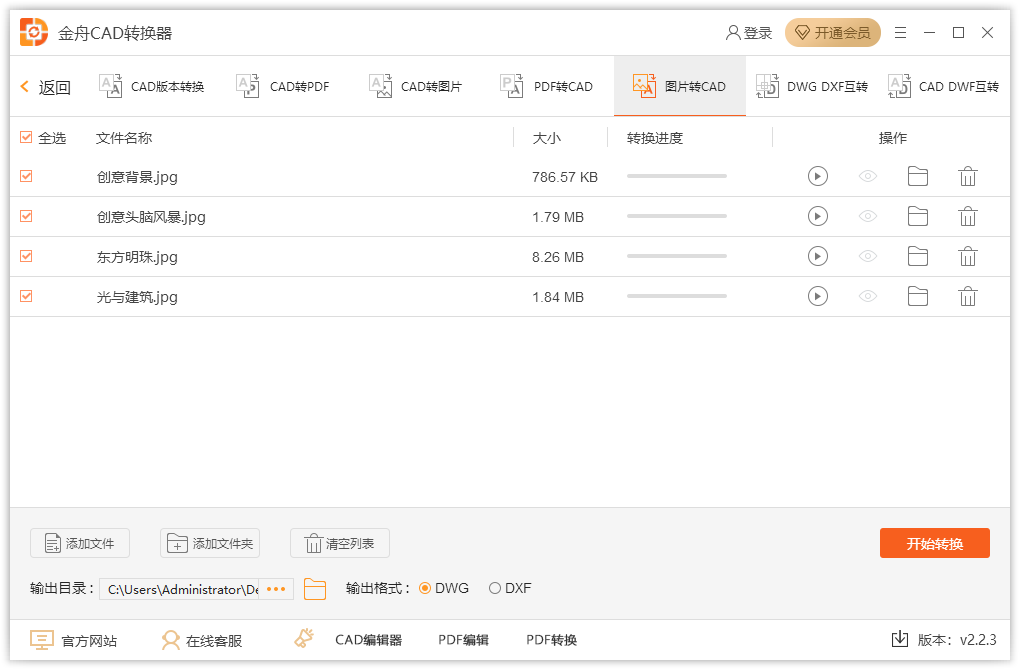Preview 创意头脑风暴.jpg with the eye icon

pyautogui.click(x=867, y=216)
